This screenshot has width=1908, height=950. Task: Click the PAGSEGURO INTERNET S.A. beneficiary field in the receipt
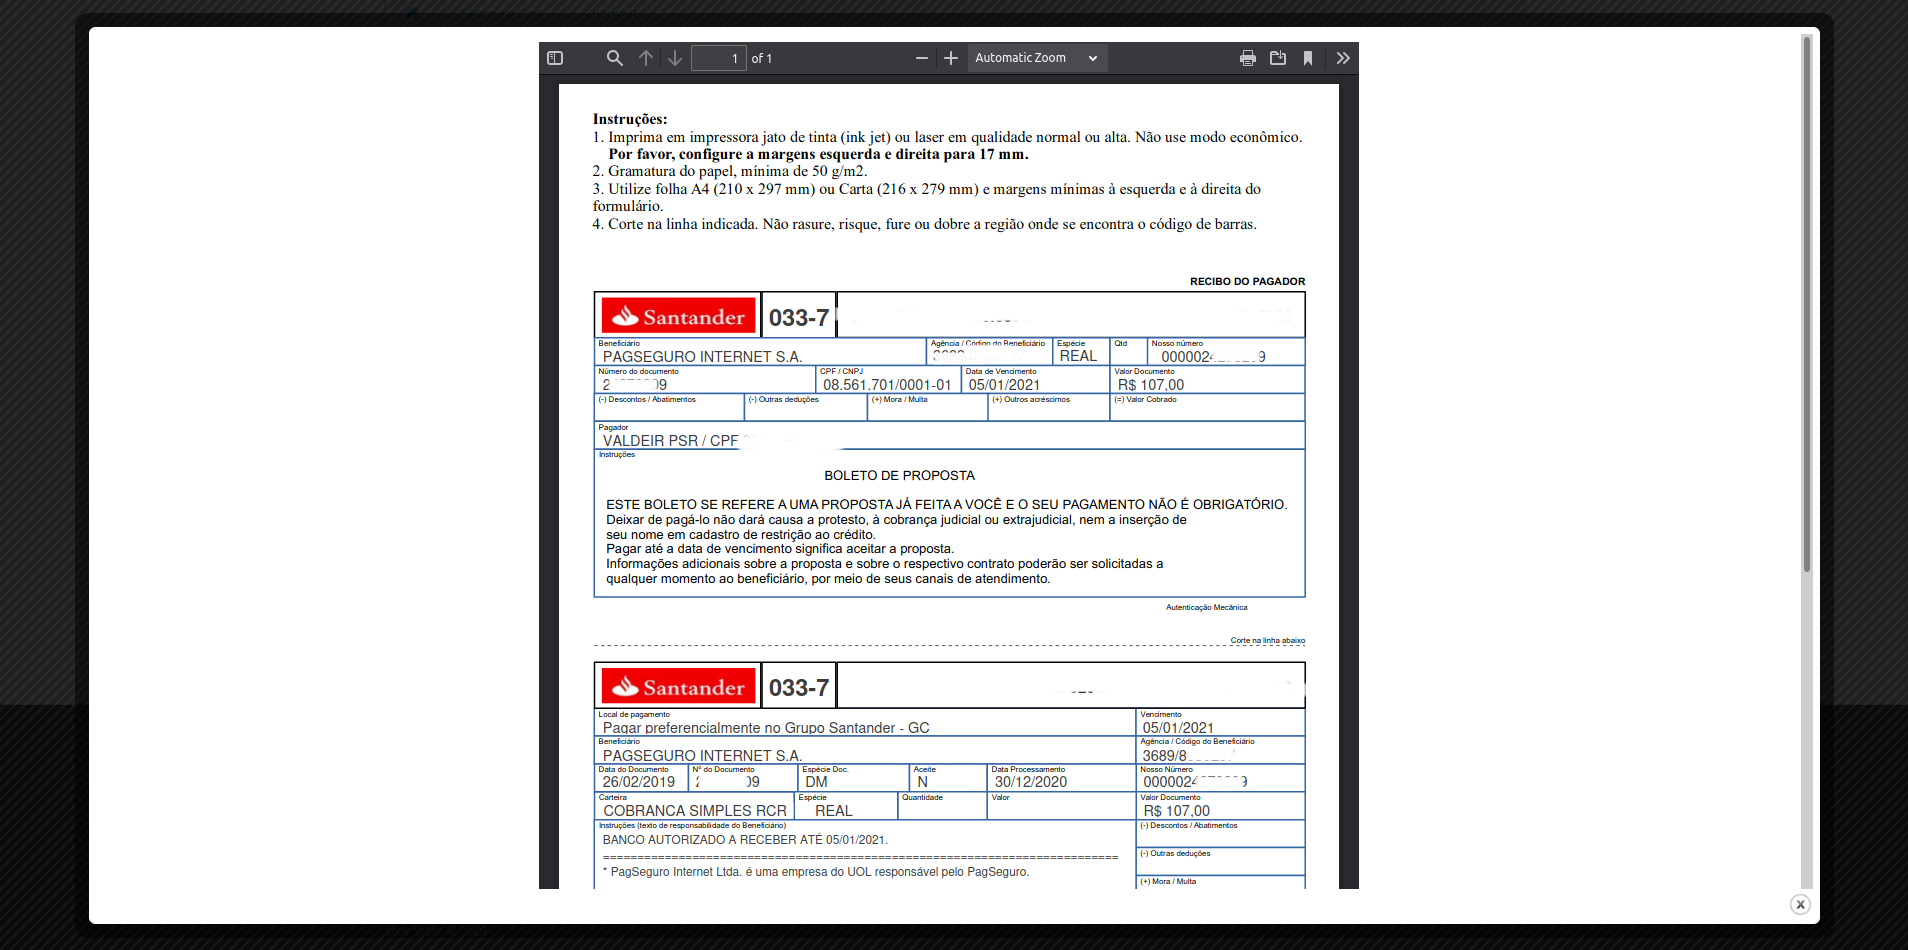point(702,356)
